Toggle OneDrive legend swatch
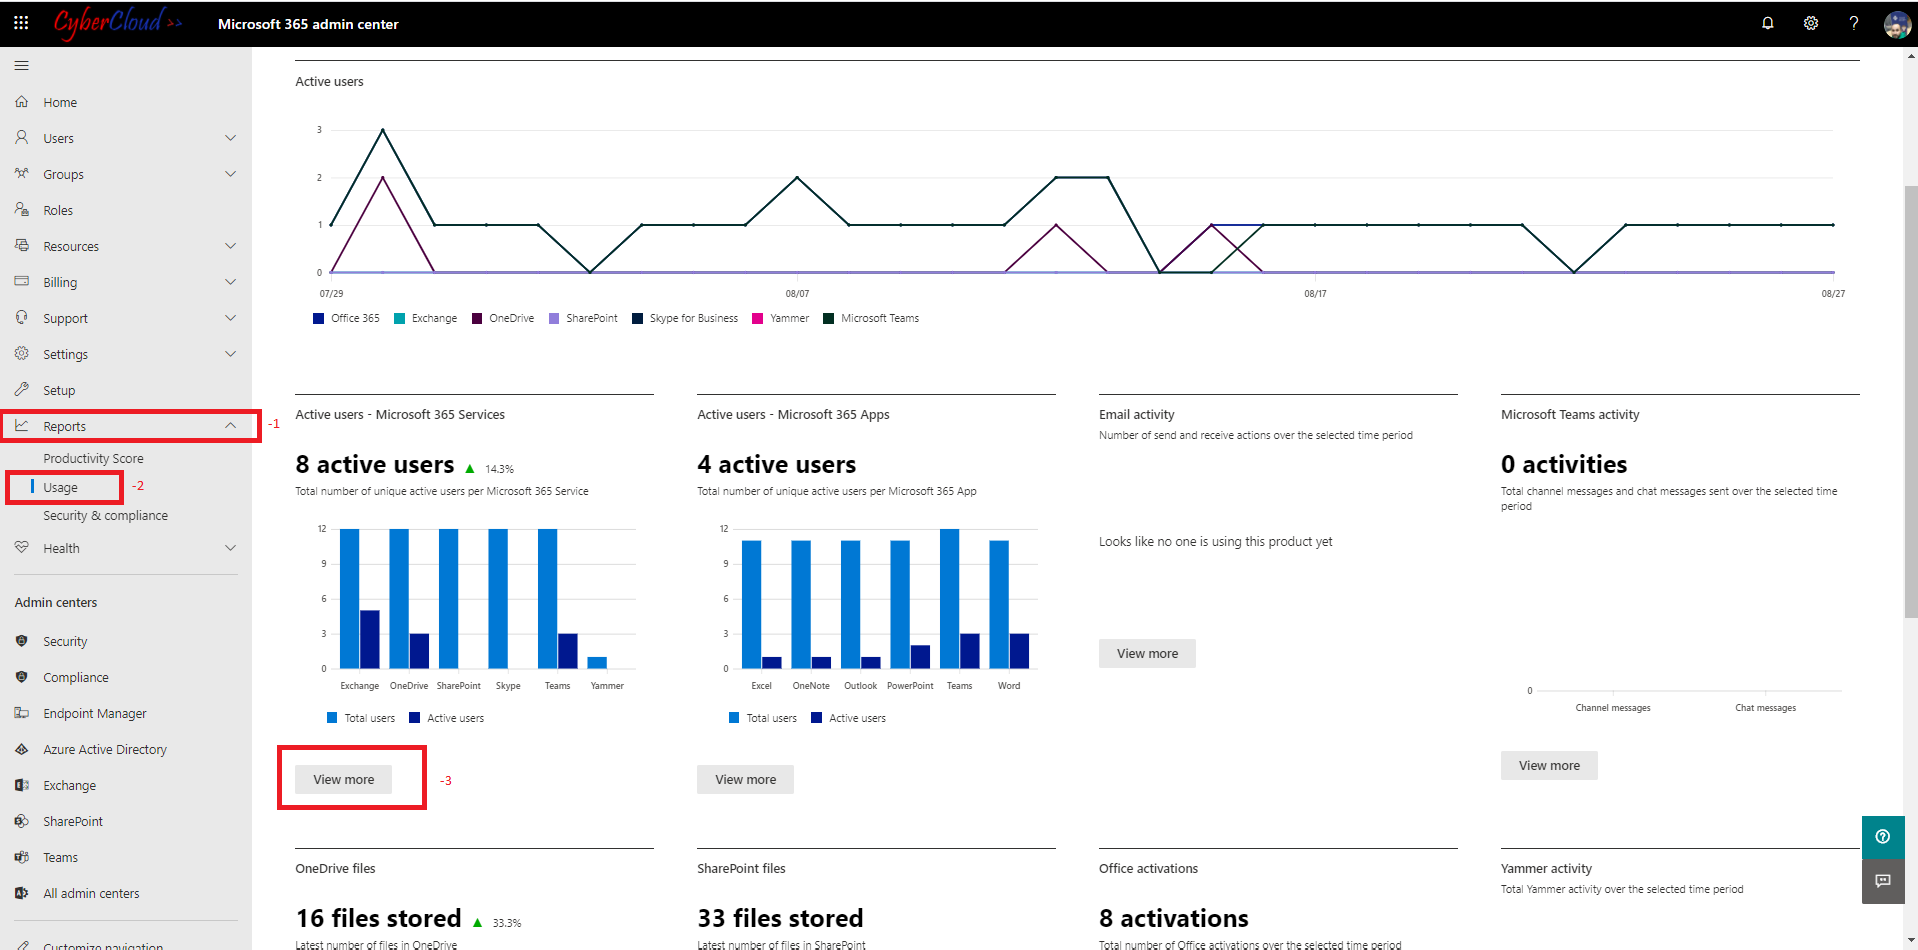This screenshot has width=1918, height=950. [477, 318]
